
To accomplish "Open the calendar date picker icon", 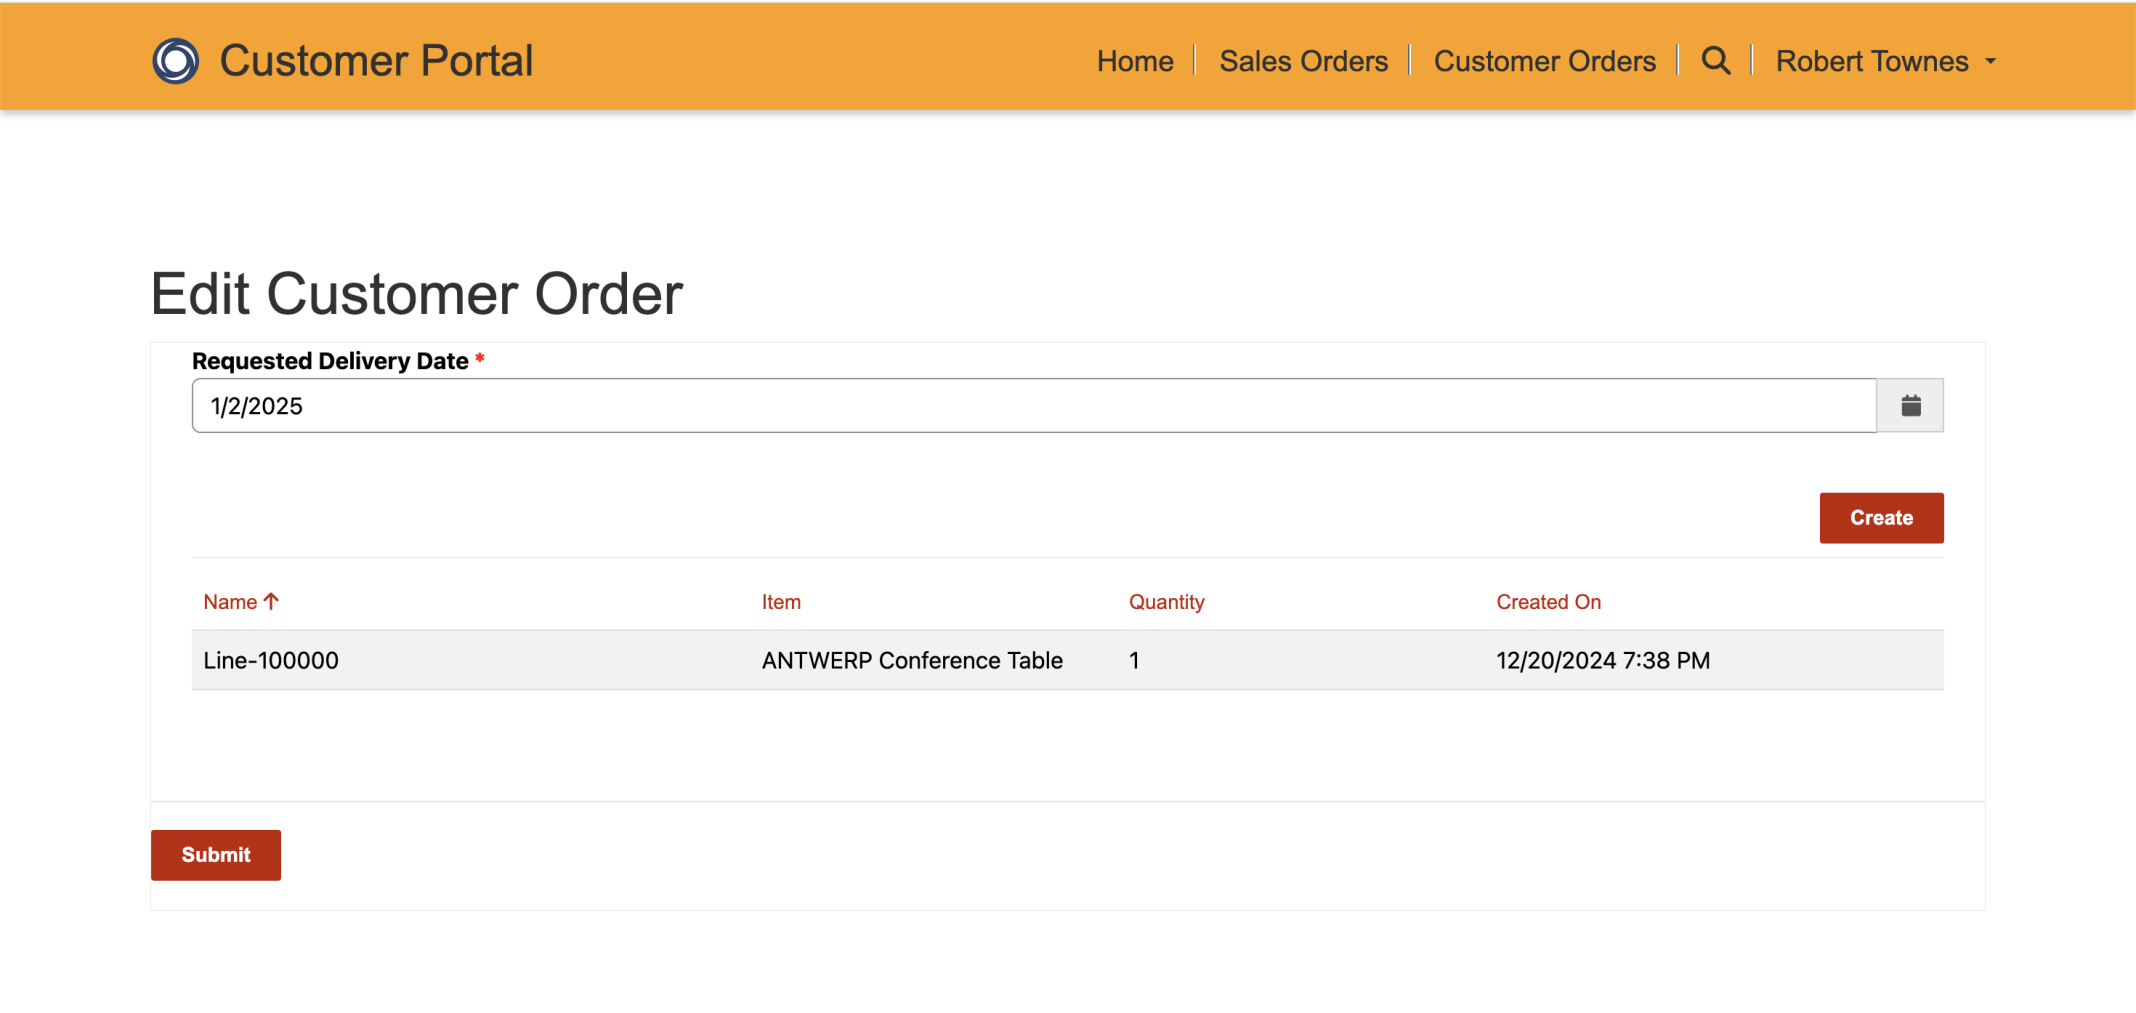I will pyautogui.click(x=1910, y=406).
